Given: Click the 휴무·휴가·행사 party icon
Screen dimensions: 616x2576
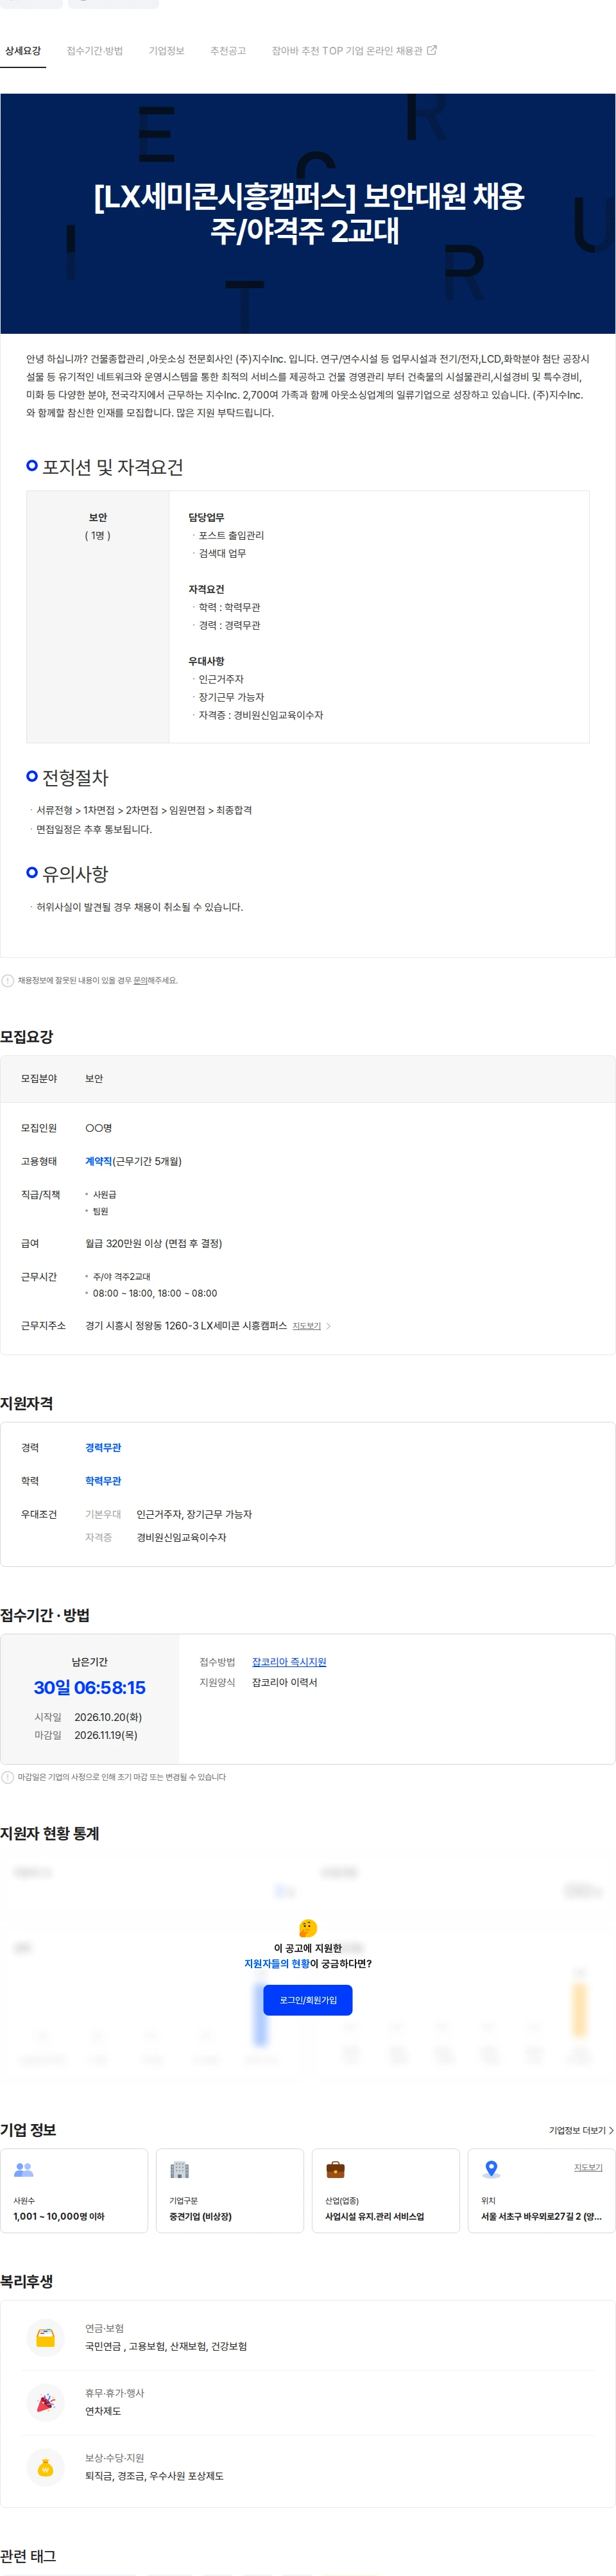Looking at the screenshot, I should tap(45, 2402).
